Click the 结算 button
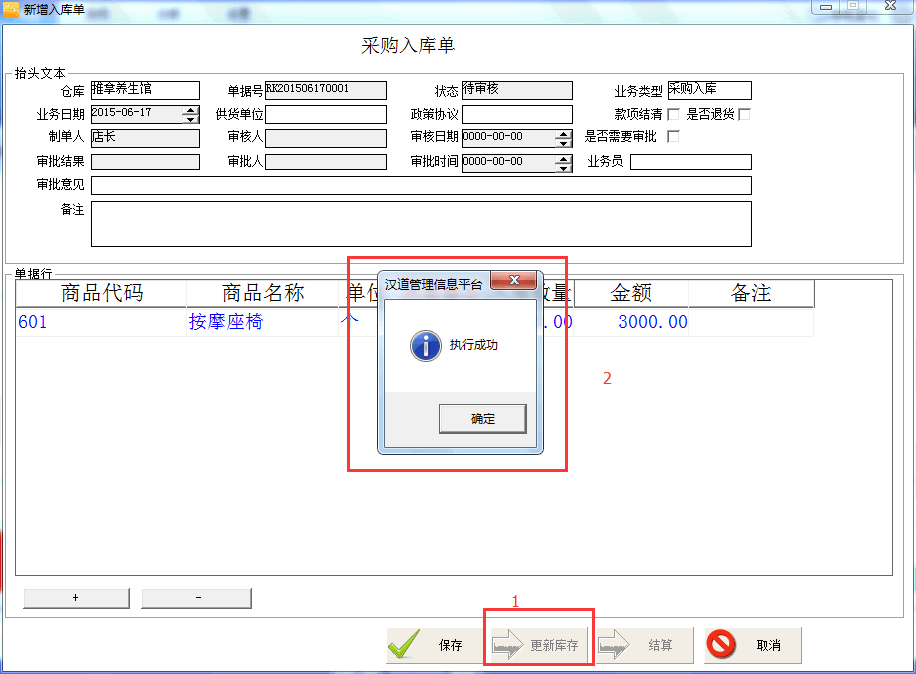The image size is (916, 674). coord(644,645)
